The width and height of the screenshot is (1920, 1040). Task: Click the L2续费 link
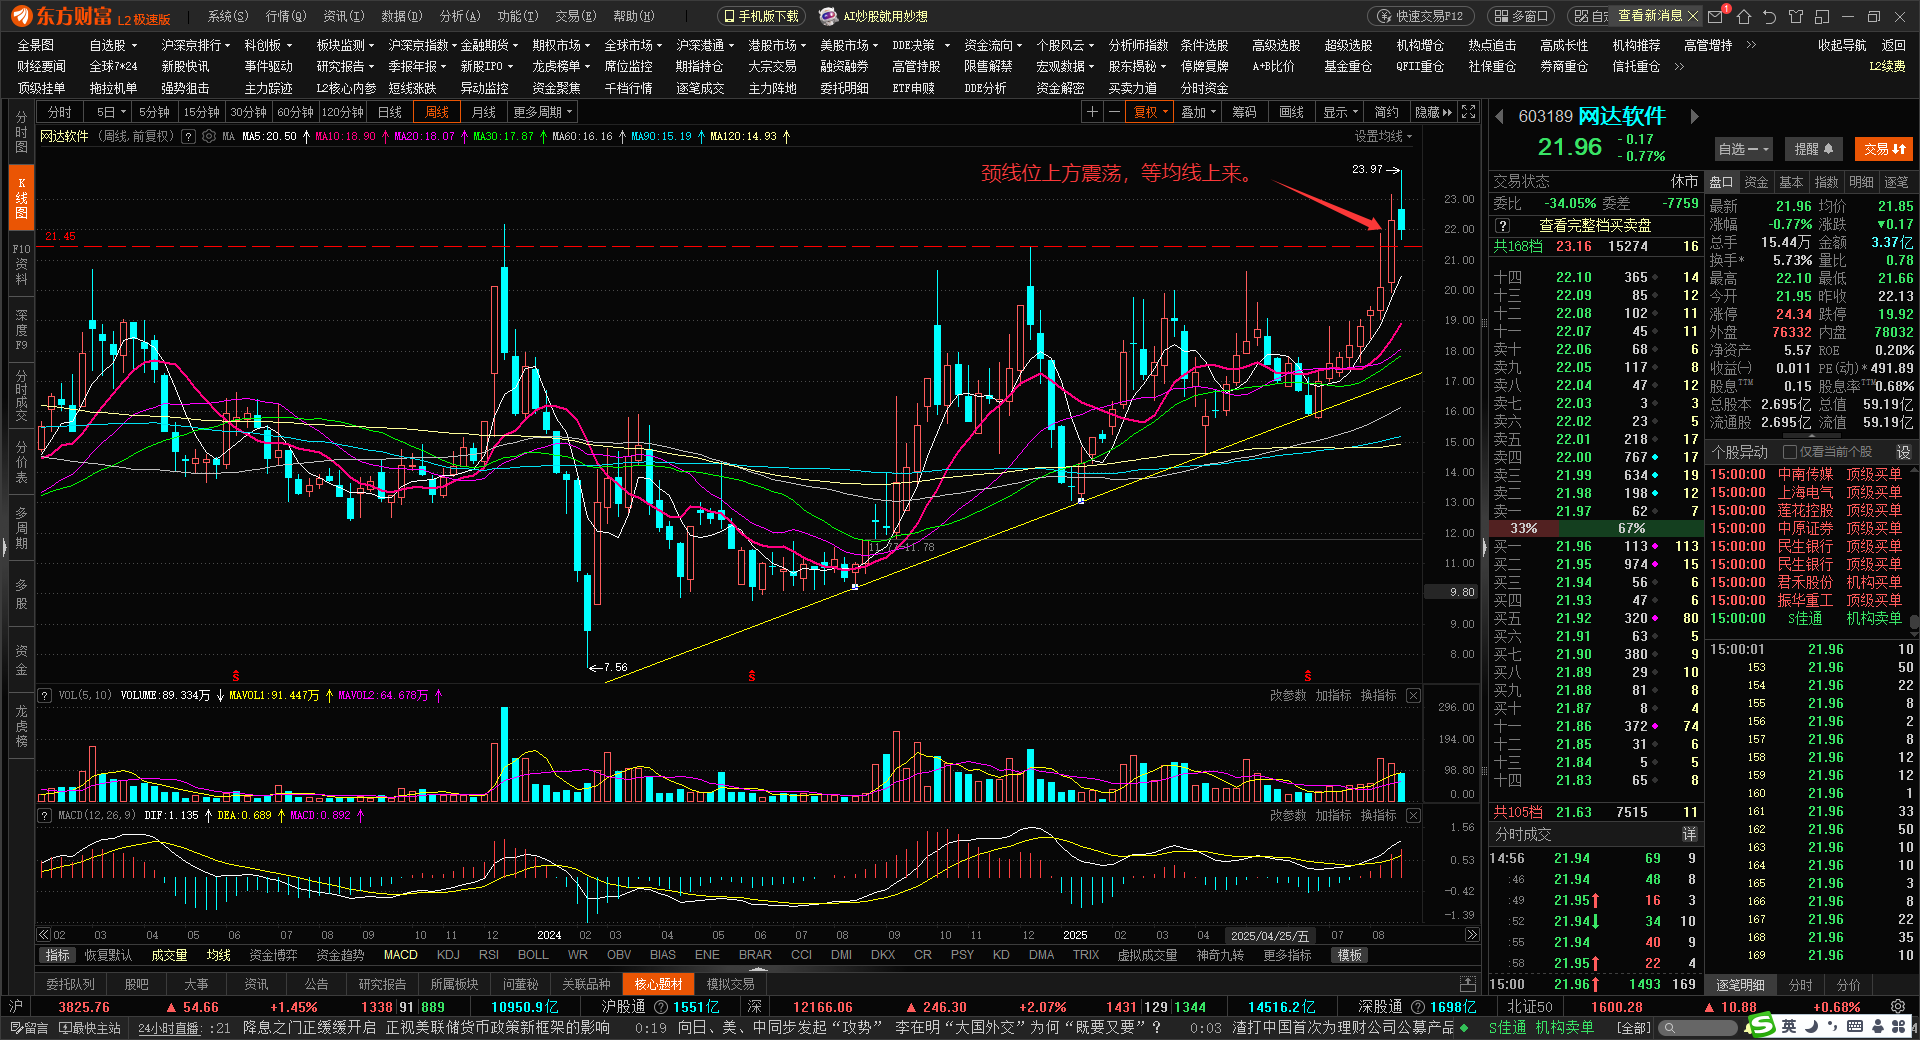point(1887,66)
